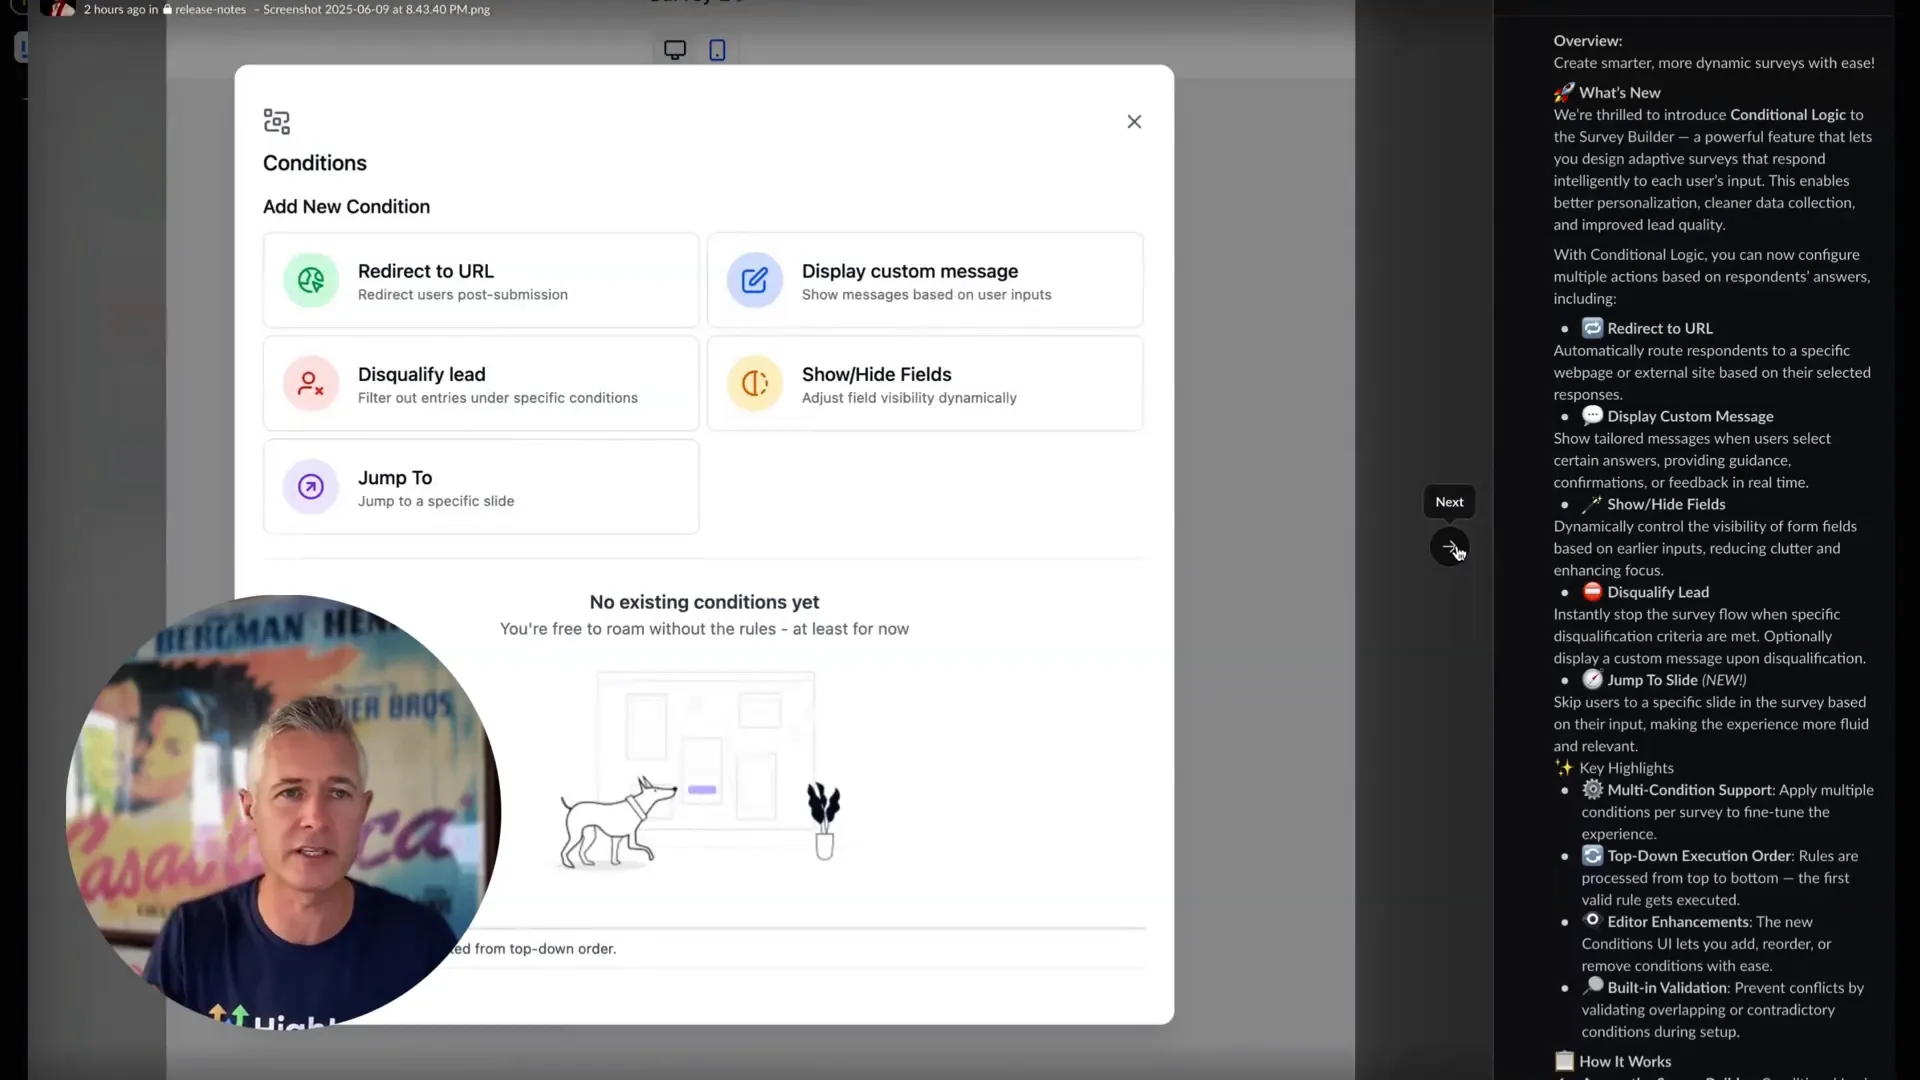Image resolution: width=1920 pixels, height=1080 pixels.
Task: Click 'Editor Enhancements' highlight text
Action: [1678, 922]
